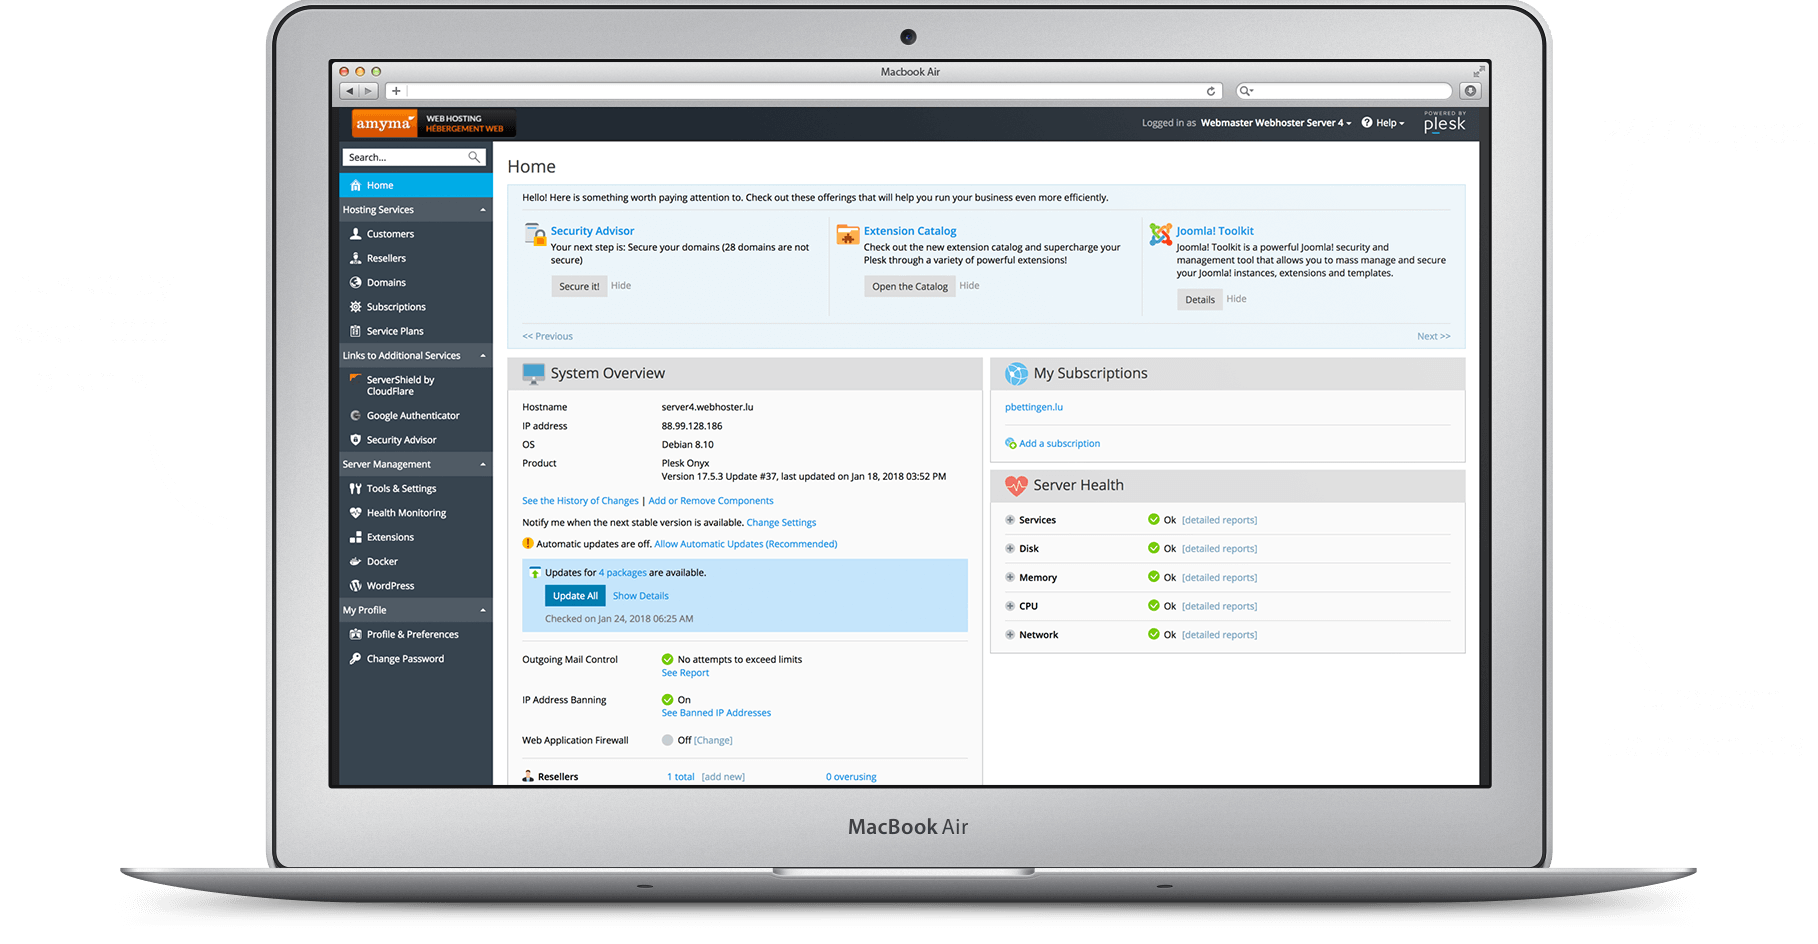This screenshot has height=944, width=1818.
Task: Open detailed reports for Network
Action: point(1219,635)
